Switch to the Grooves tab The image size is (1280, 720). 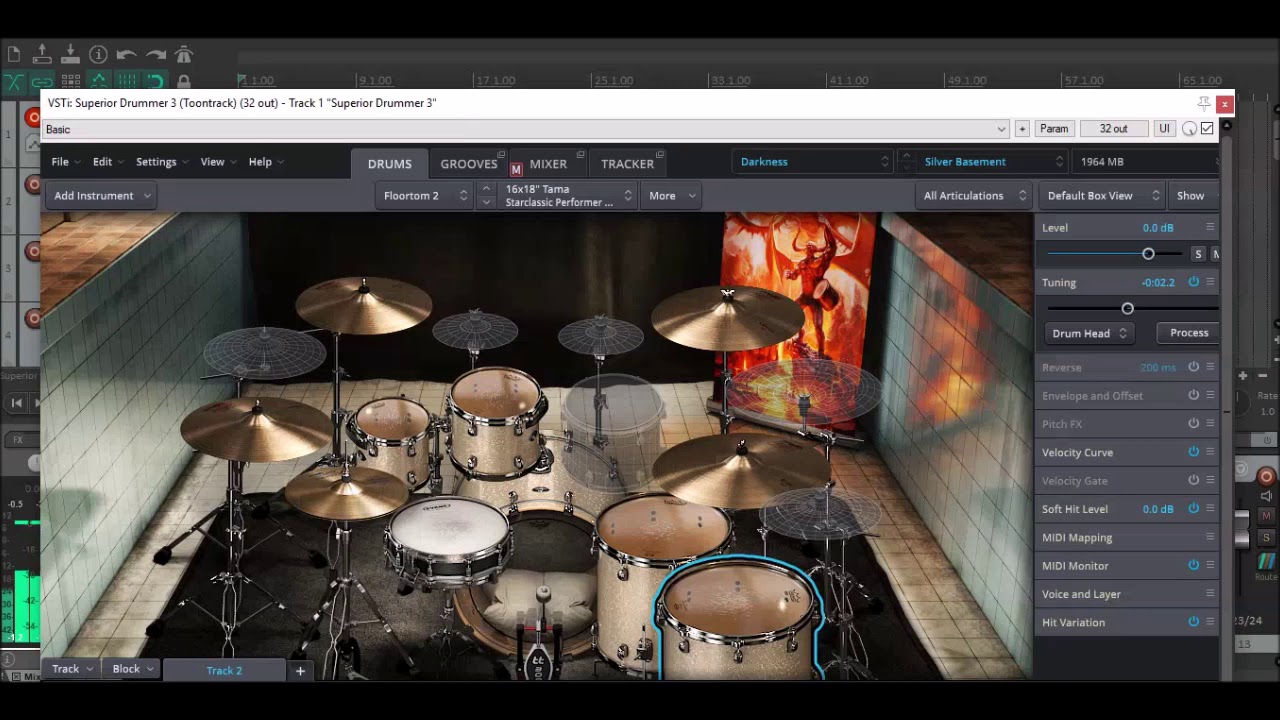(x=468, y=164)
